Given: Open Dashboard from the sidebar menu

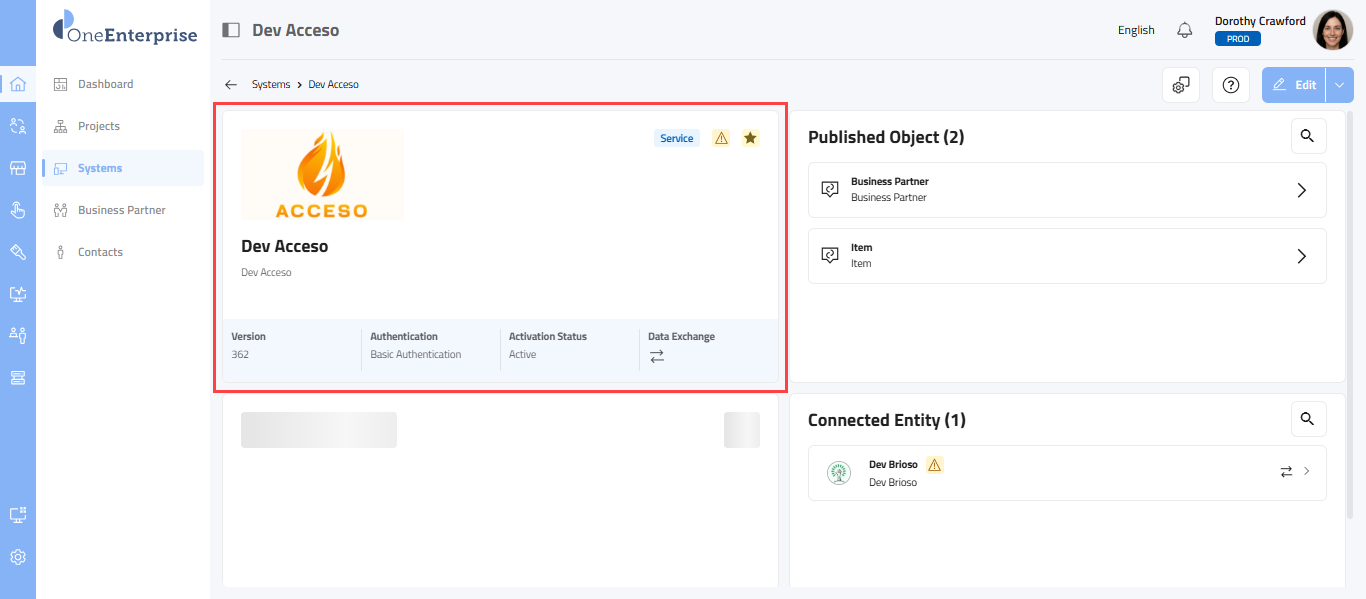Looking at the screenshot, I should tap(105, 84).
